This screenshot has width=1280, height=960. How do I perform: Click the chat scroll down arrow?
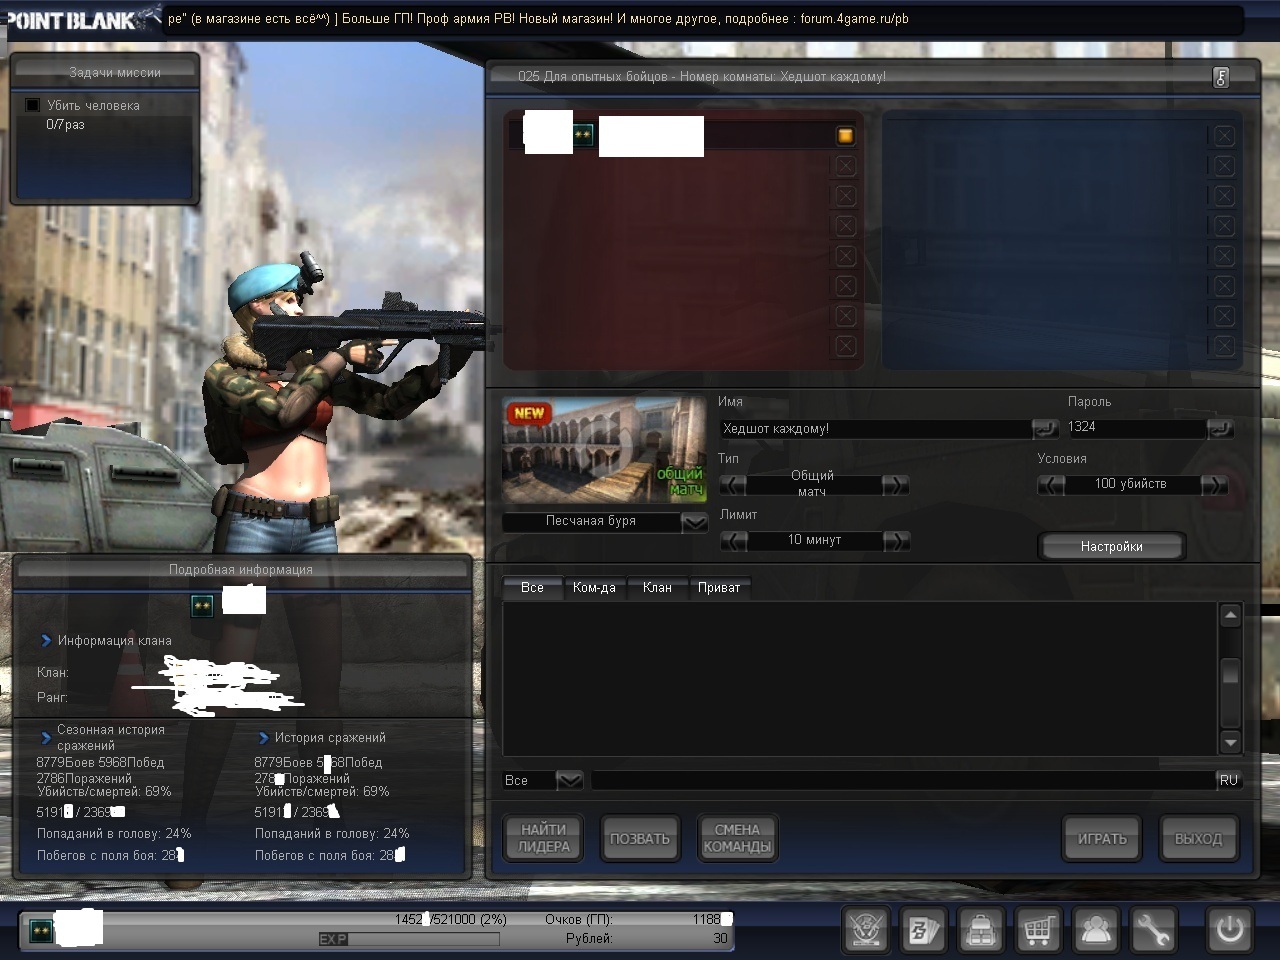[x=1231, y=742]
